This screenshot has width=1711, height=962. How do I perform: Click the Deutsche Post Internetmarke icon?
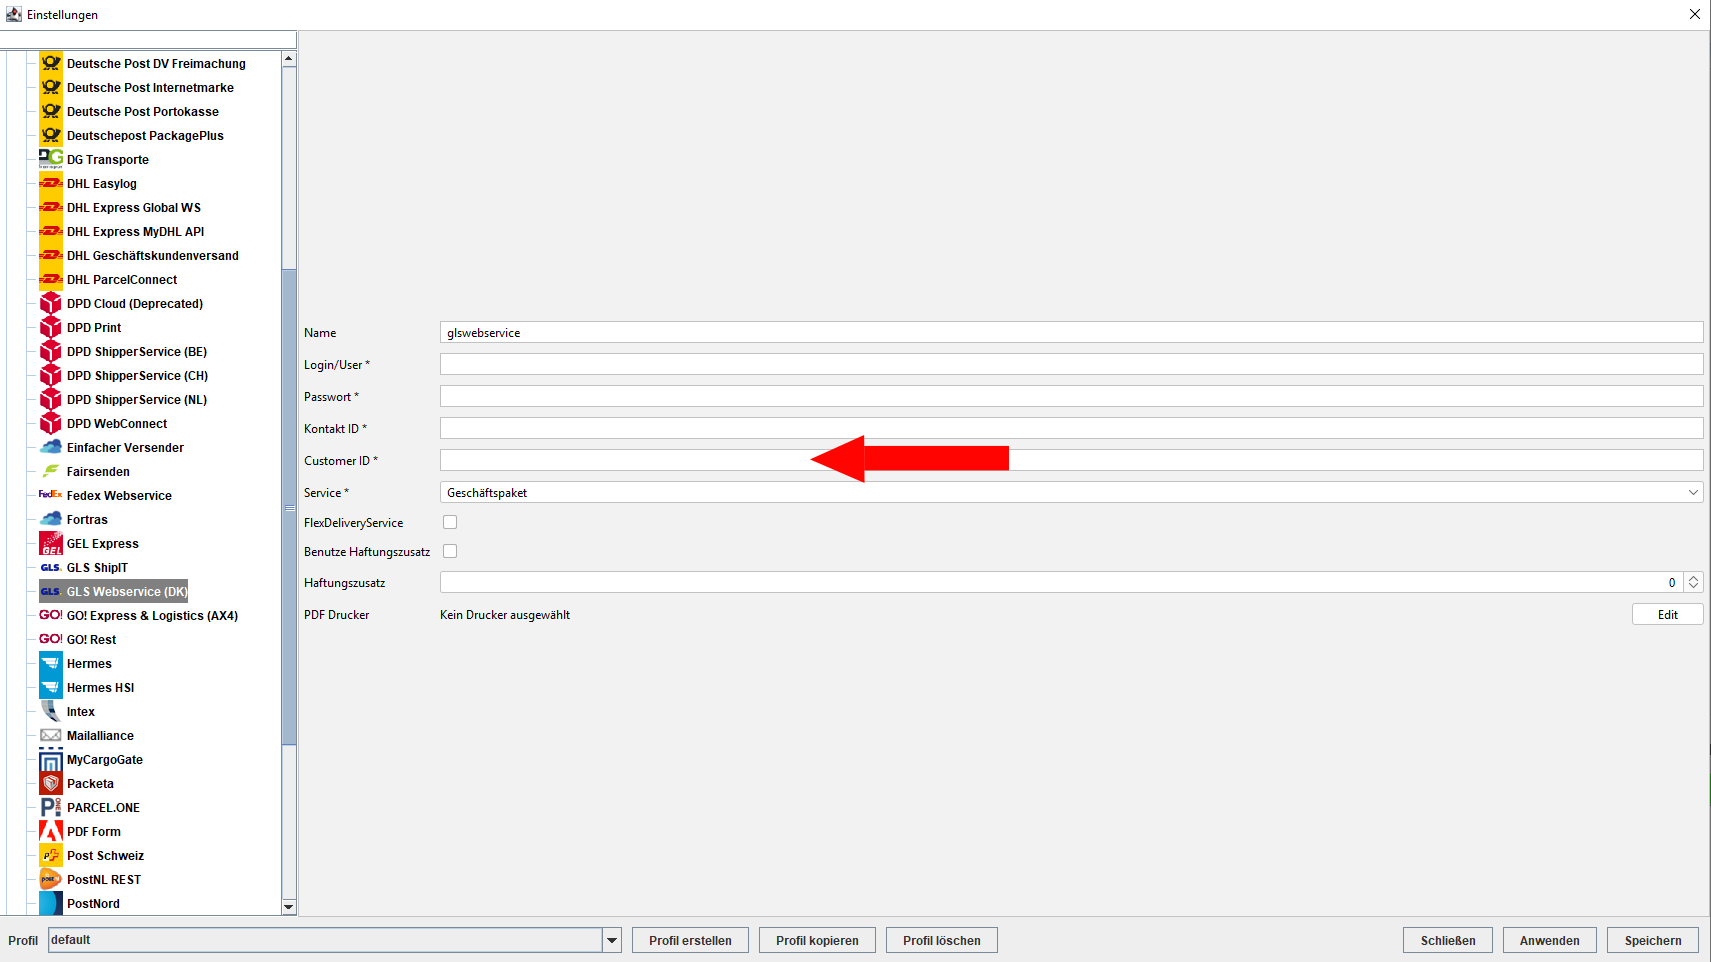pyautogui.click(x=51, y=87)
